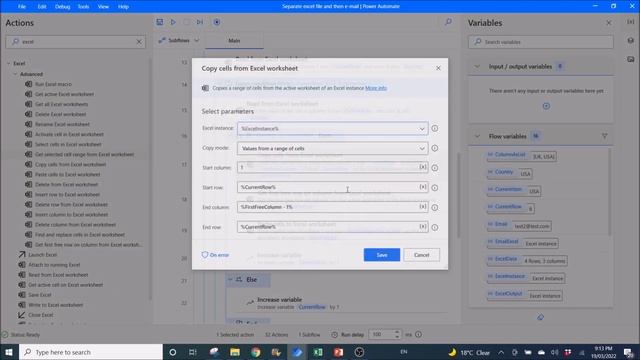Open the Subflows dropdown
The height and width of the screenshot is (360, 640).
(179, 40)
